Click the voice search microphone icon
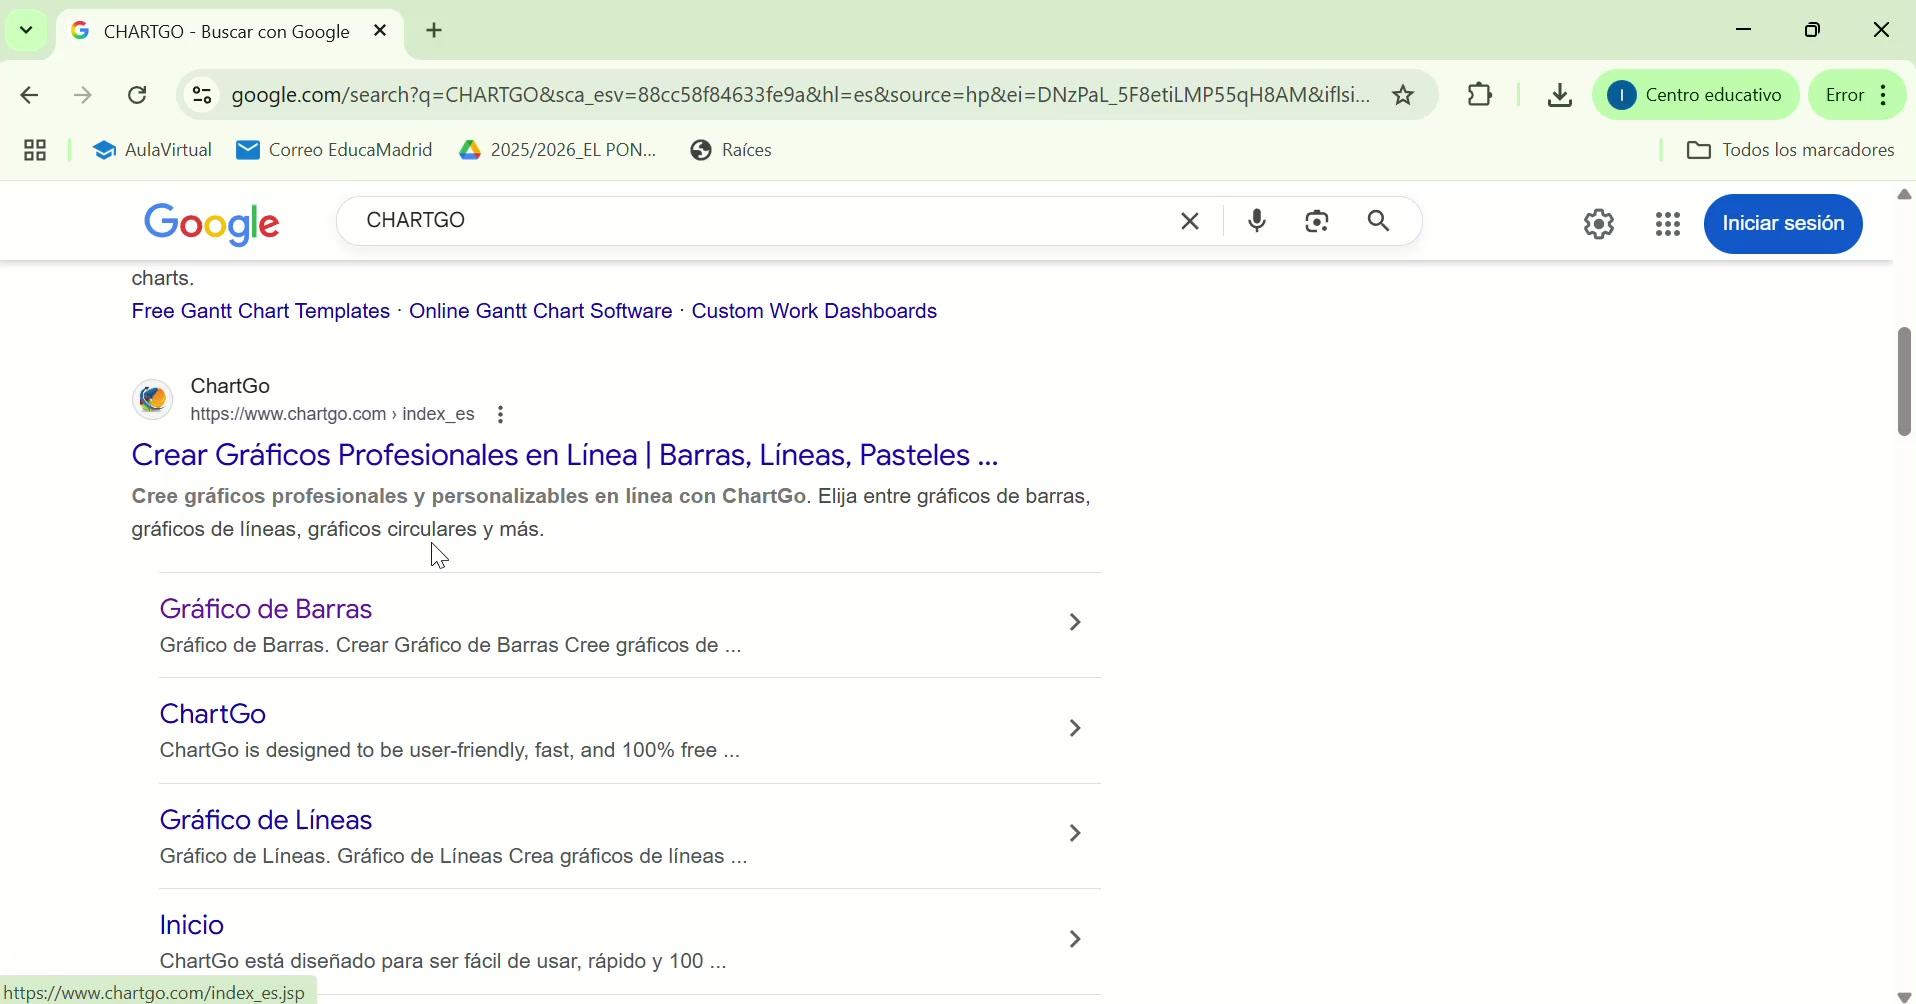Screen dimensions: 1916x1004 point(1258,221)
